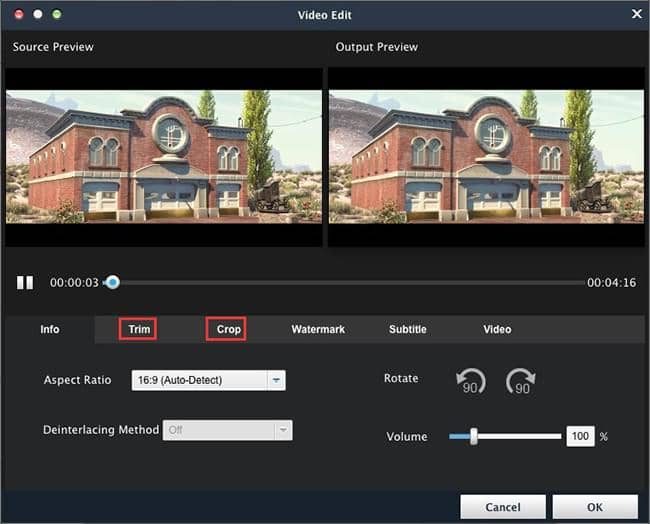Click the playback position slider handle
The image size is (650, 524).
(x=112, y=282)
